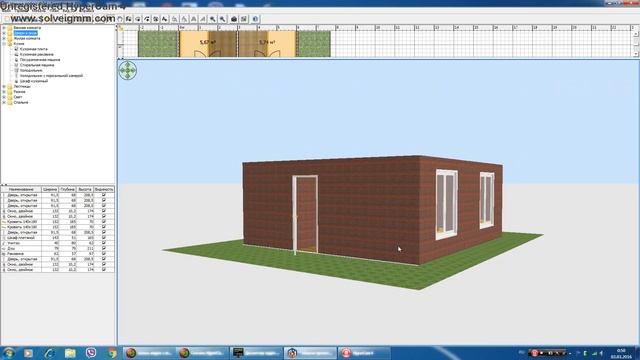The height and width of the screenshot is (360, 640).
Task: Toggle visibility checkbox for Унитаз
Action: coord(104,243)
